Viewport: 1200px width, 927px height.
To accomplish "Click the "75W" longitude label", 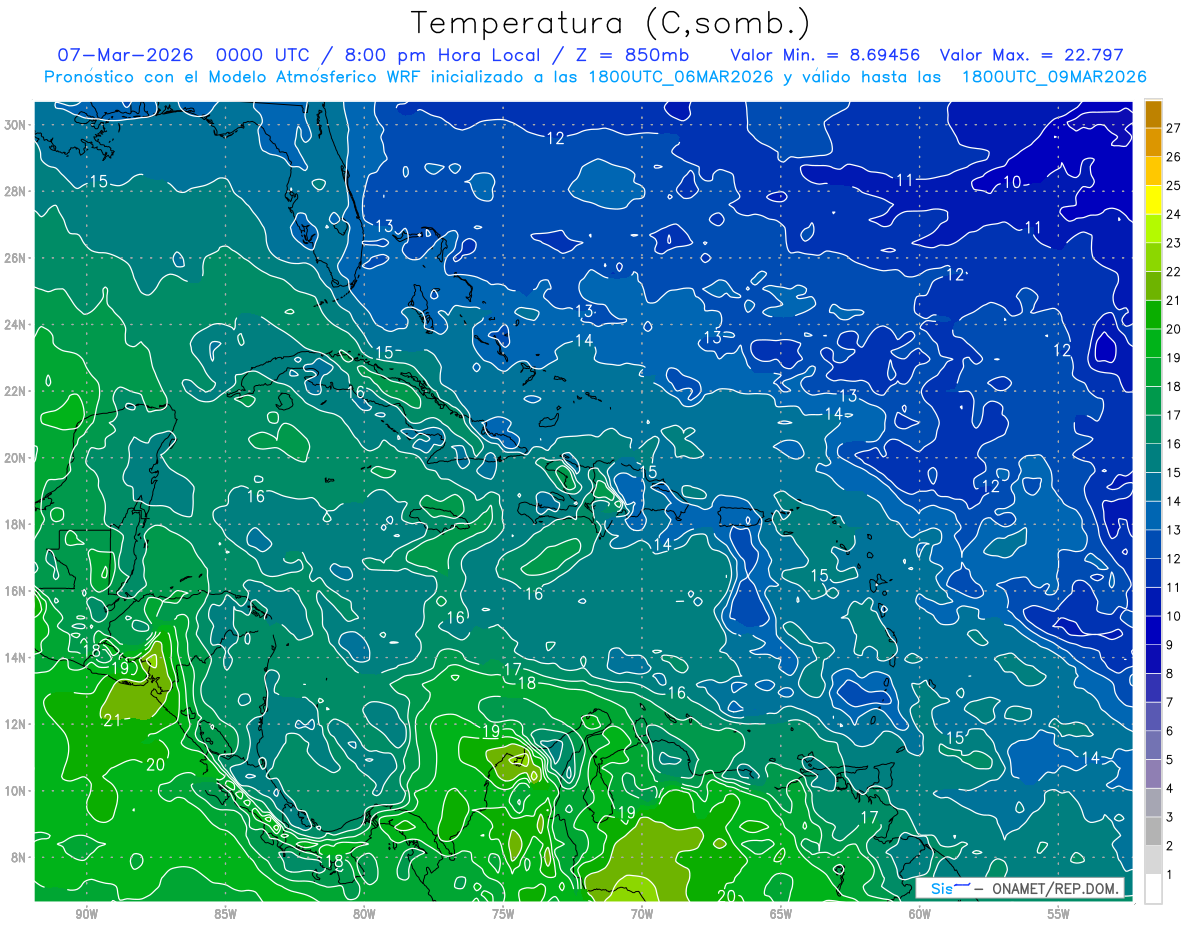I will coord(503,914).
